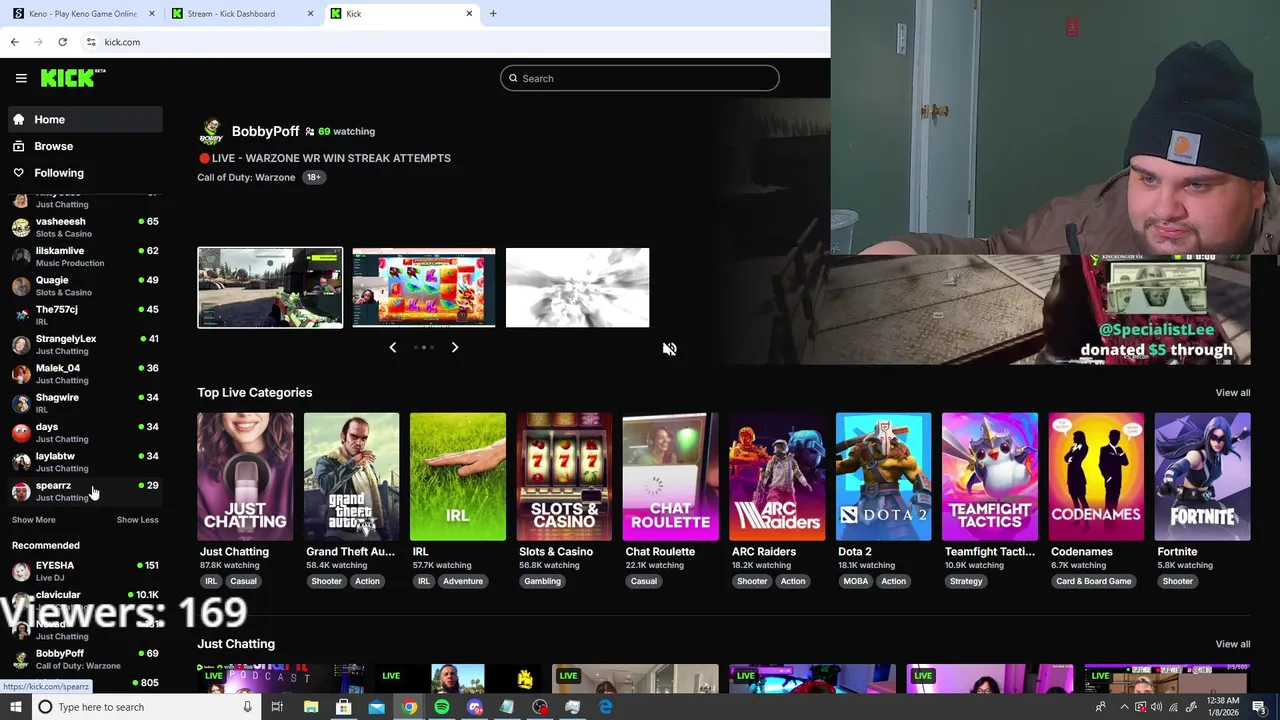Image resolution: width=1280 pixels, height=720 pixels.
Task: Click BobbyPoff avatar in featured header
Action: pyautogui.click(x=211, y=132)
